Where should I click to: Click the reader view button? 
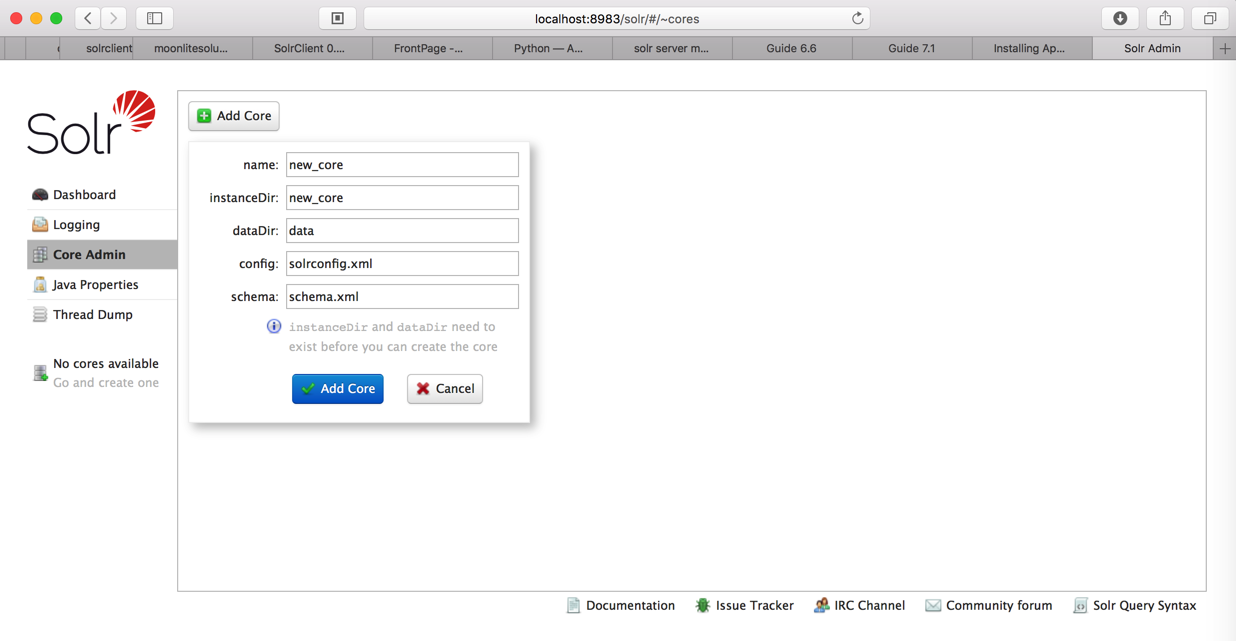[338, 18]
